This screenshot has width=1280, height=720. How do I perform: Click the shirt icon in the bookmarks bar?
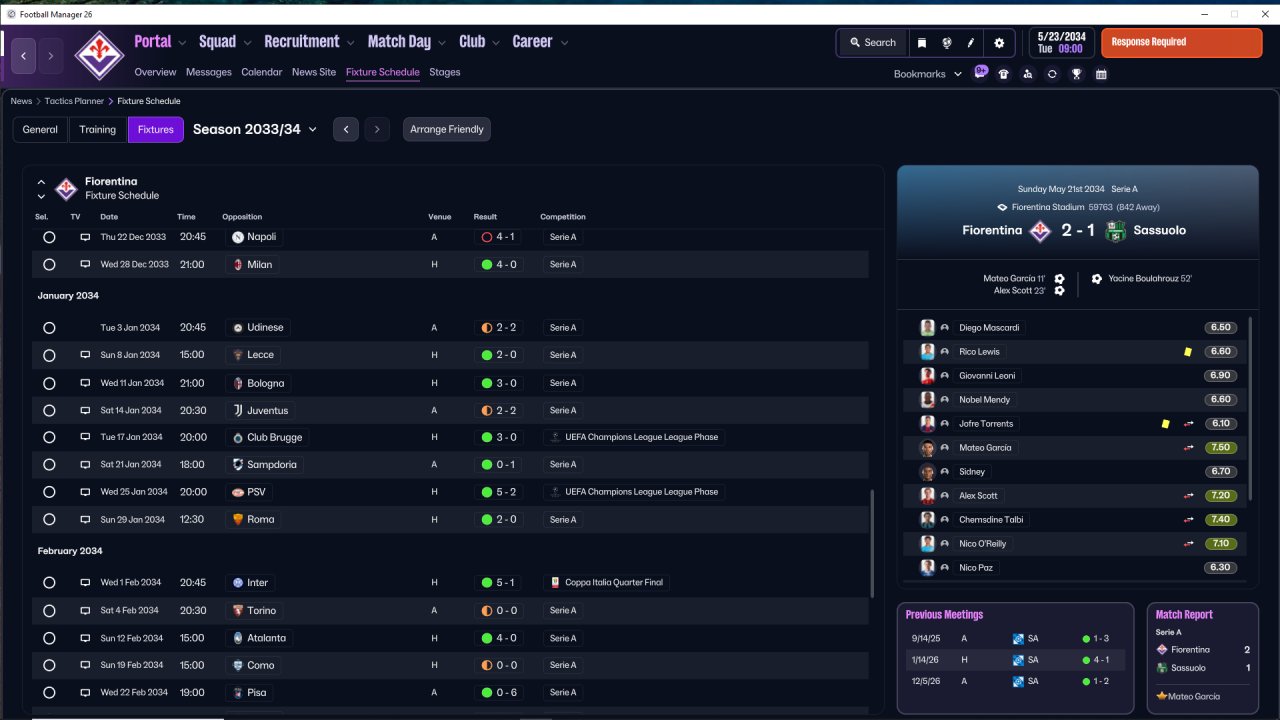(x=1004, y=74)
